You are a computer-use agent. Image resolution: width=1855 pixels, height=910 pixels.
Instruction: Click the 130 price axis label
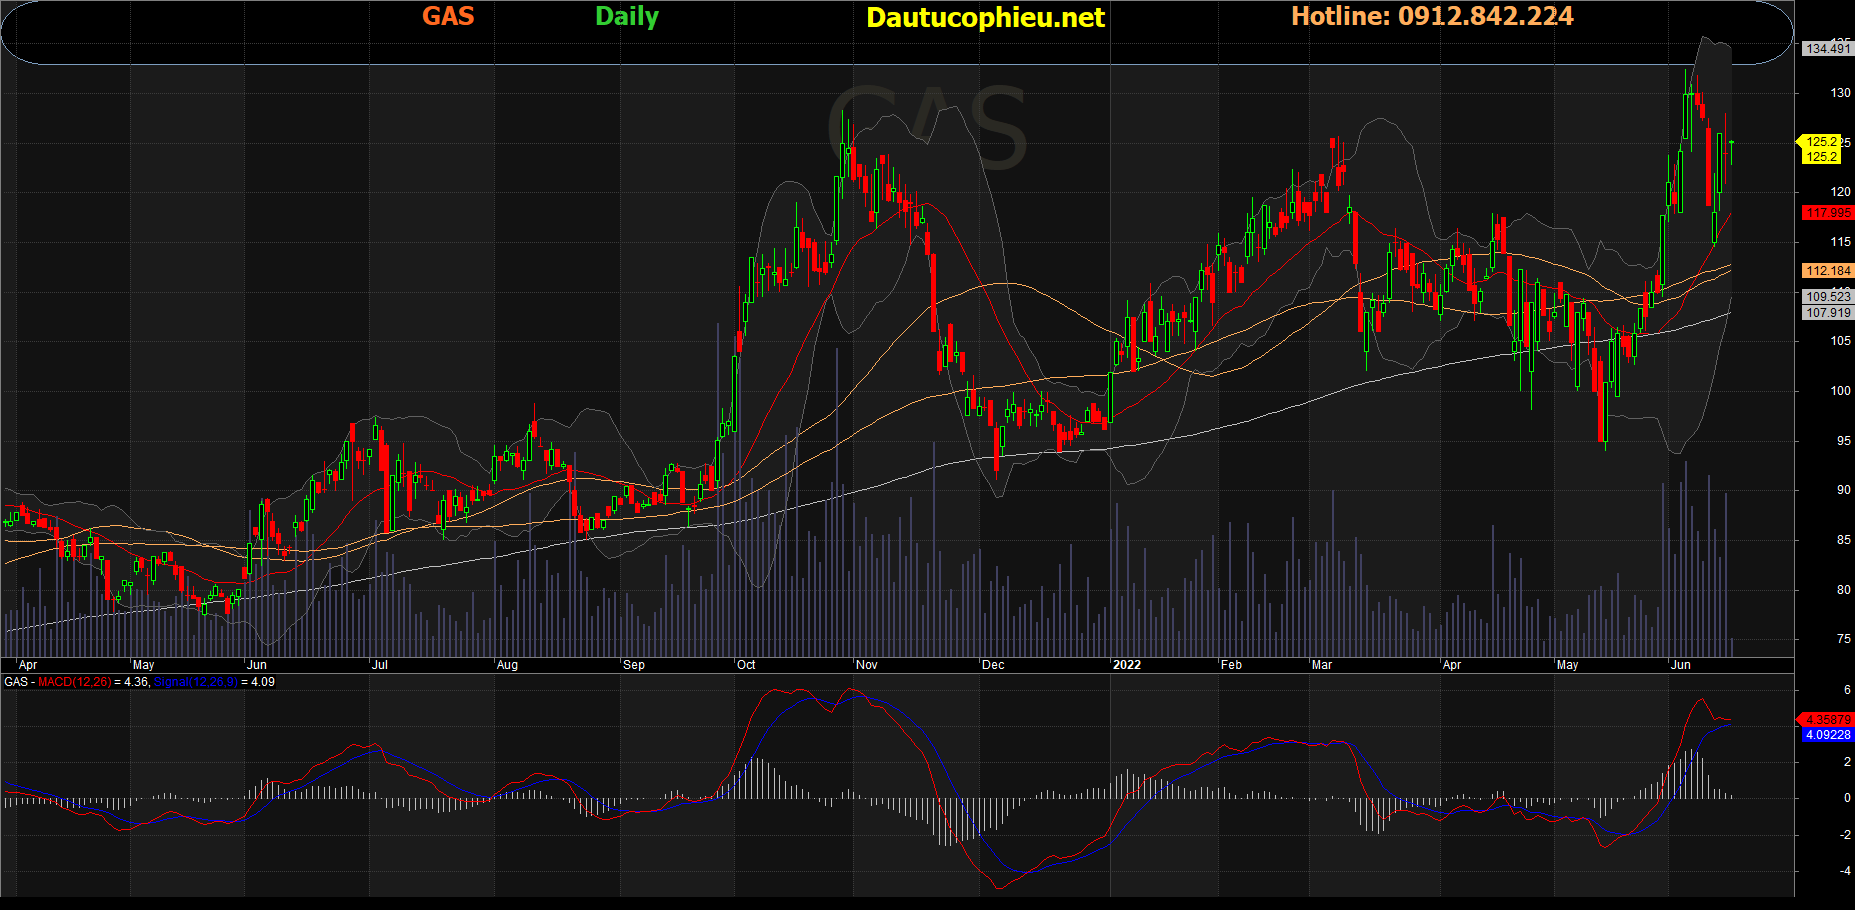point(1840,93)
